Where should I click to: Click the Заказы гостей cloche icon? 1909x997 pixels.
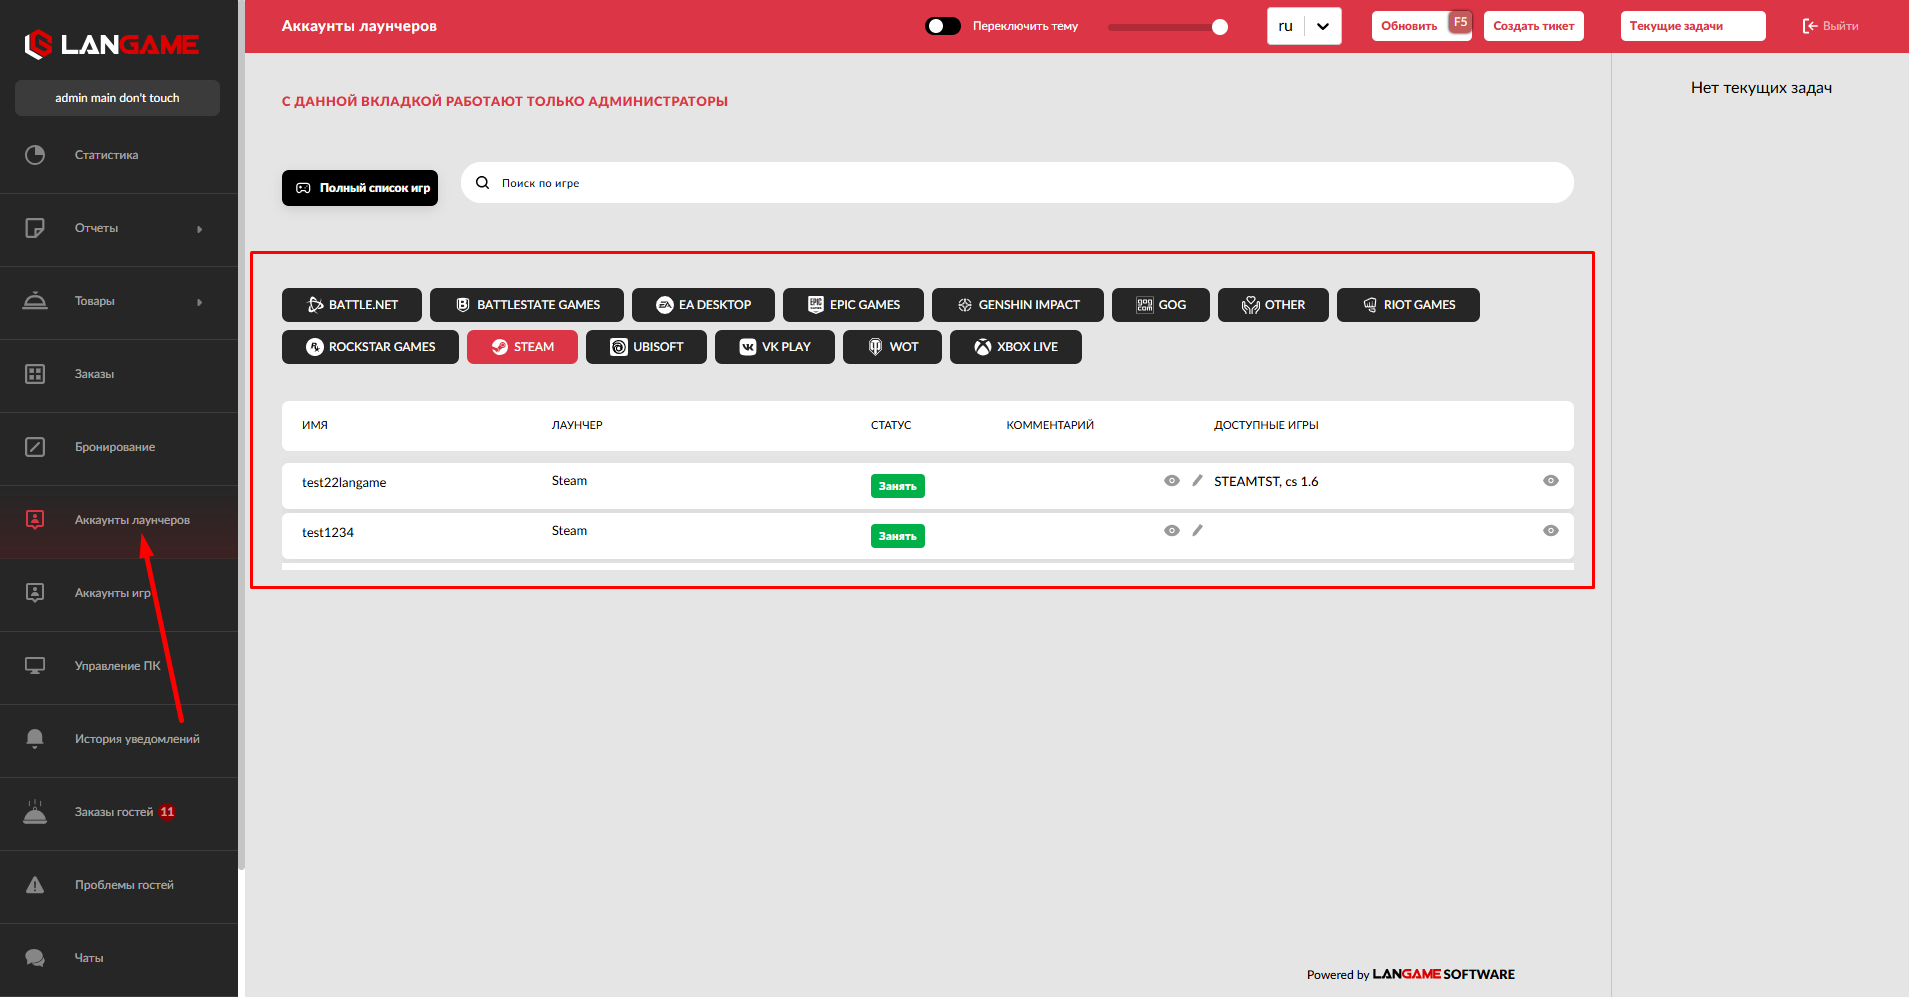(35, 812)
